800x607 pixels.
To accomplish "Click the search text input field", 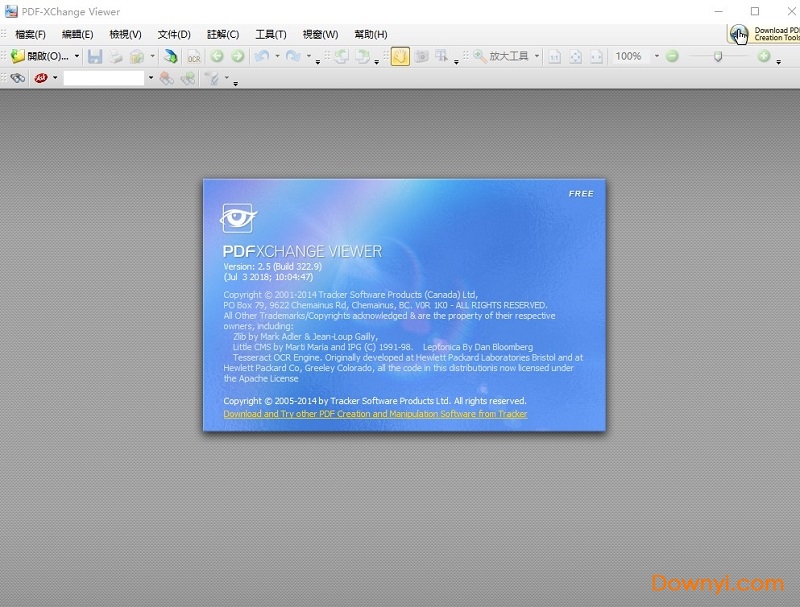I will point(105,75).
